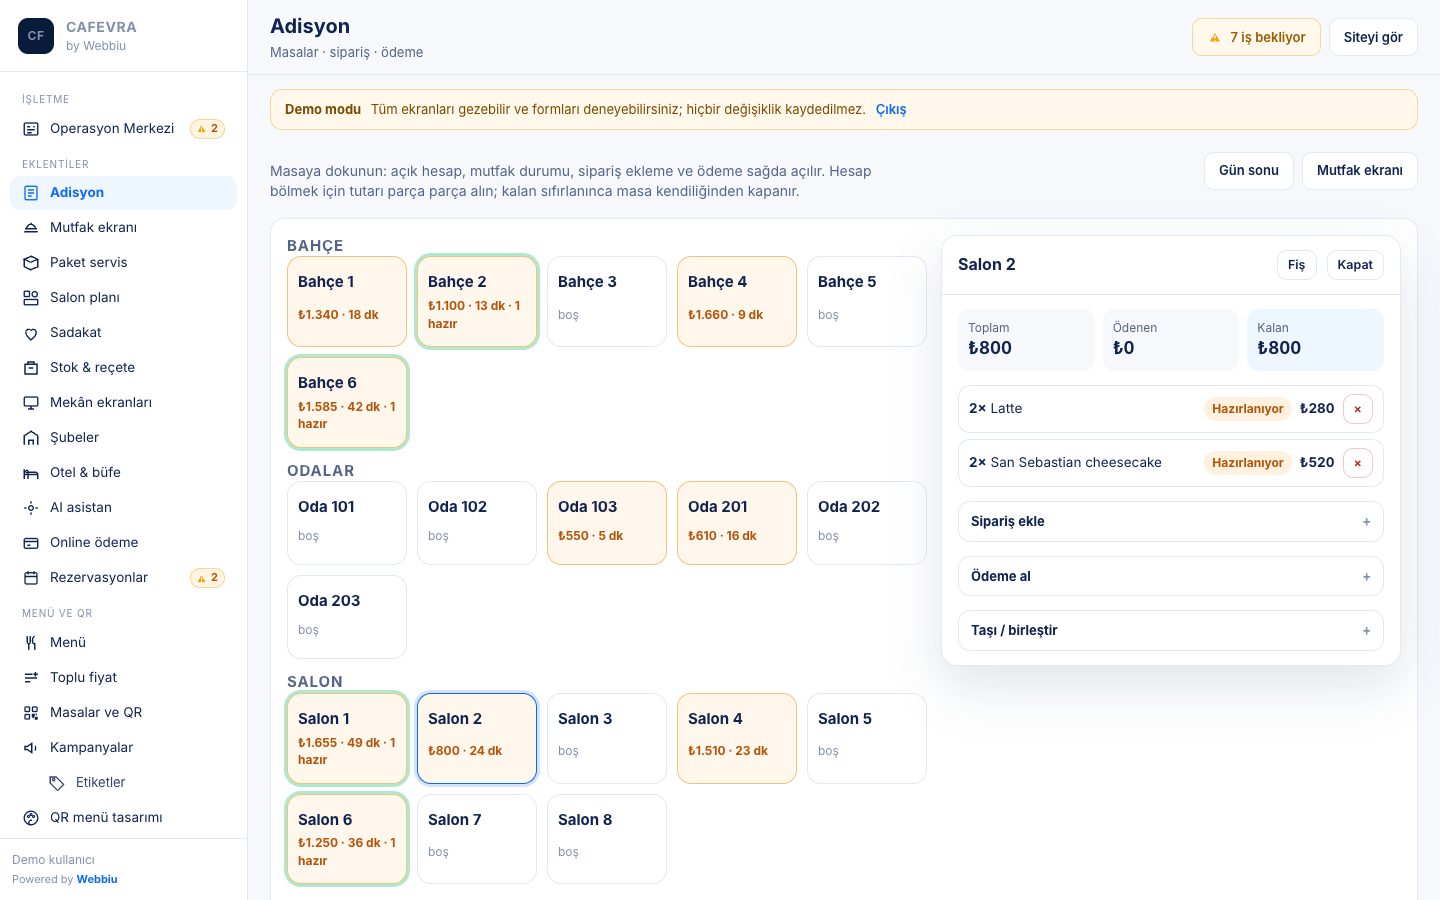Screen dimensions: 1440x900
Task: Select the Bahçe 6 table card
Action: (x=347, y=402)
